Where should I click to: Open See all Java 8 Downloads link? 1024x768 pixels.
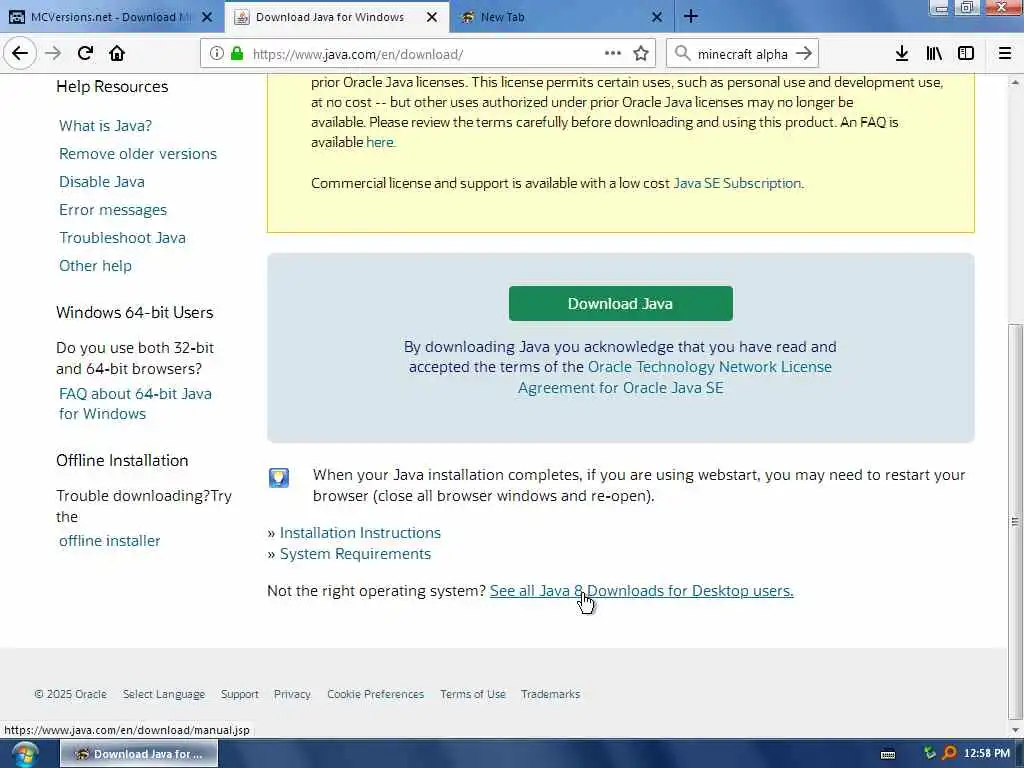(x=641, y=591)
